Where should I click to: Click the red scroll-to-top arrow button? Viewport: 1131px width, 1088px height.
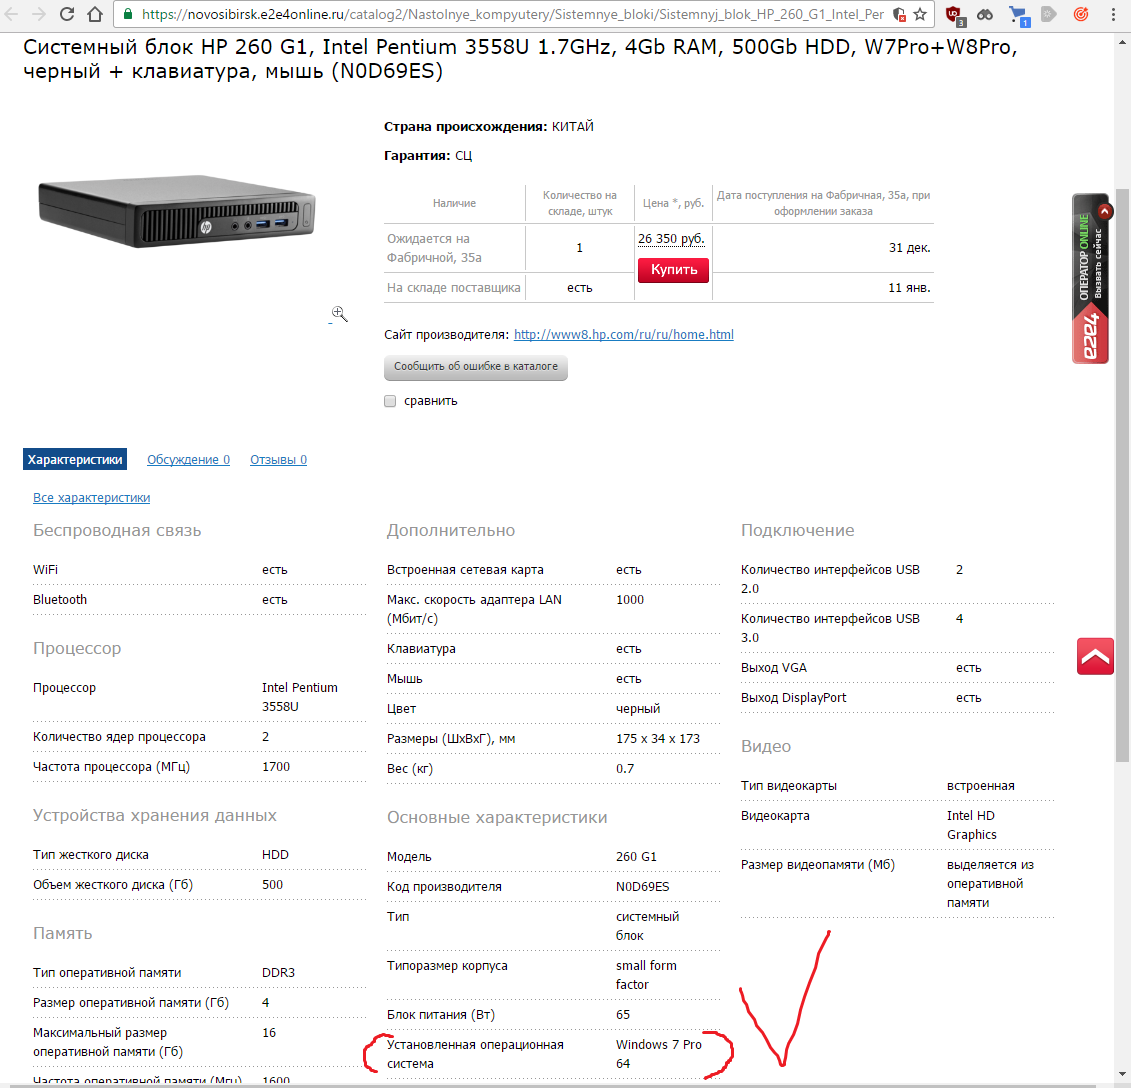[x=1095, y=657]
